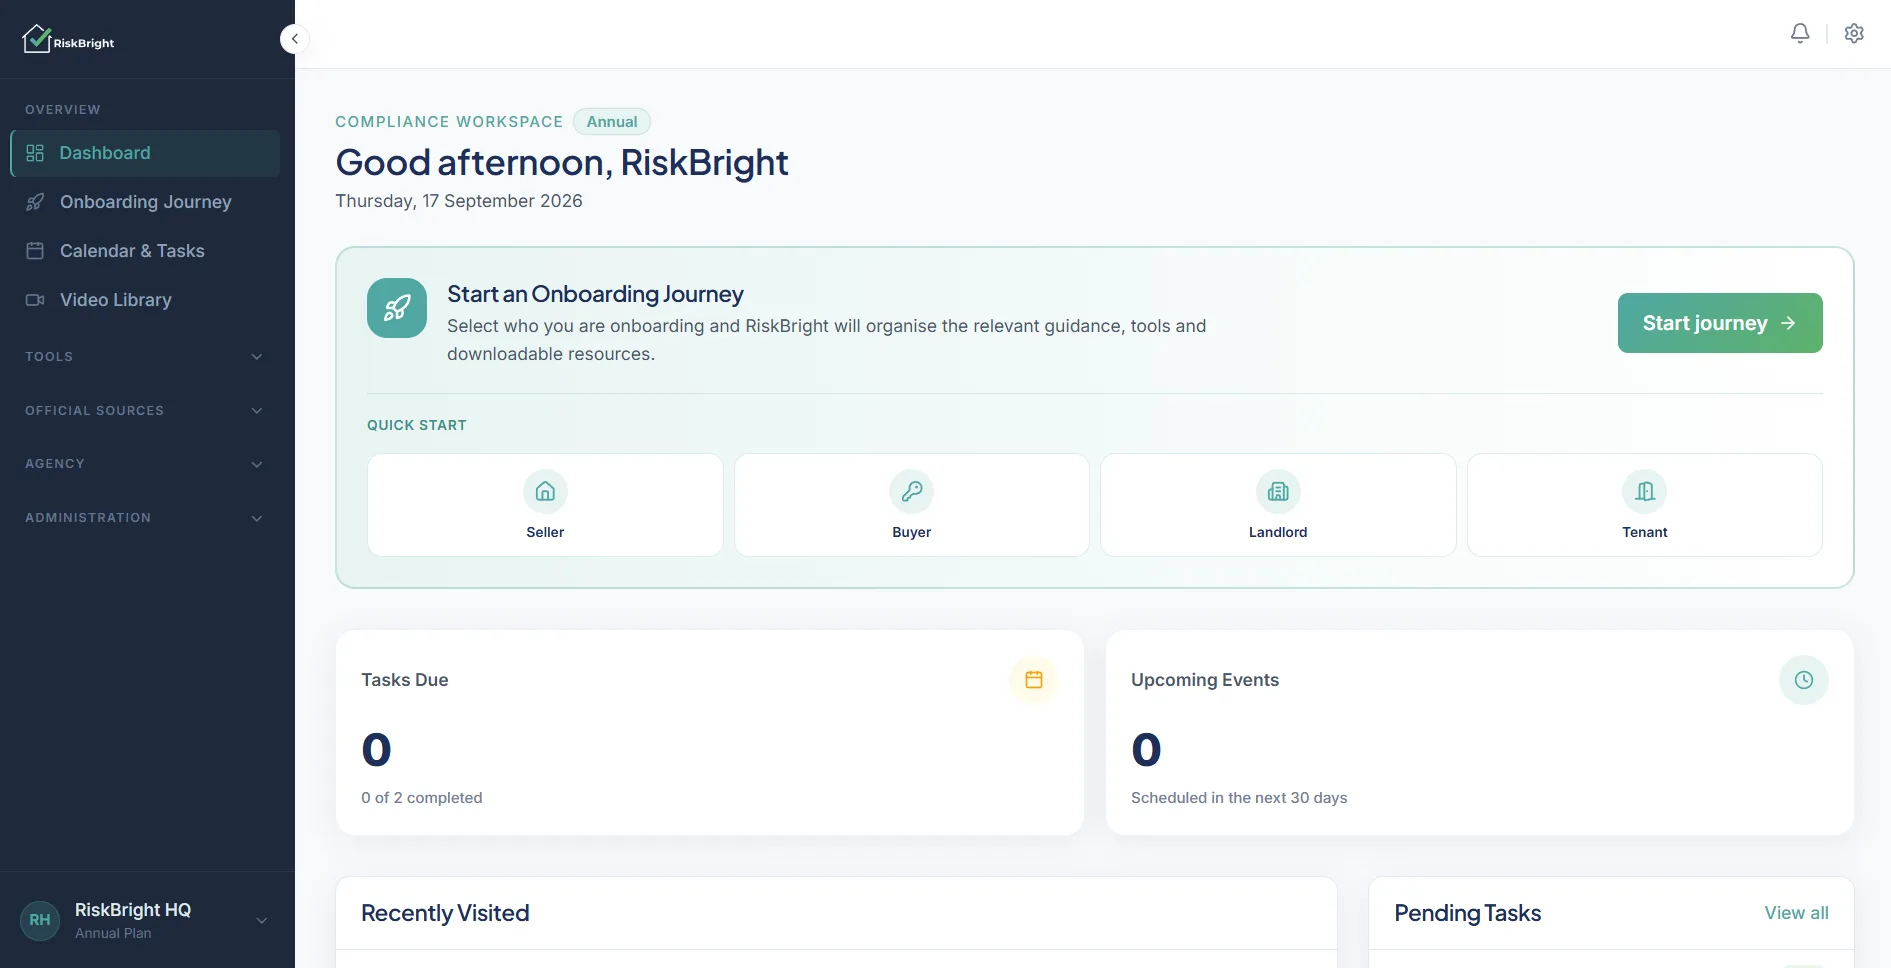Open Calendar & Tasks page

point(145,251)
